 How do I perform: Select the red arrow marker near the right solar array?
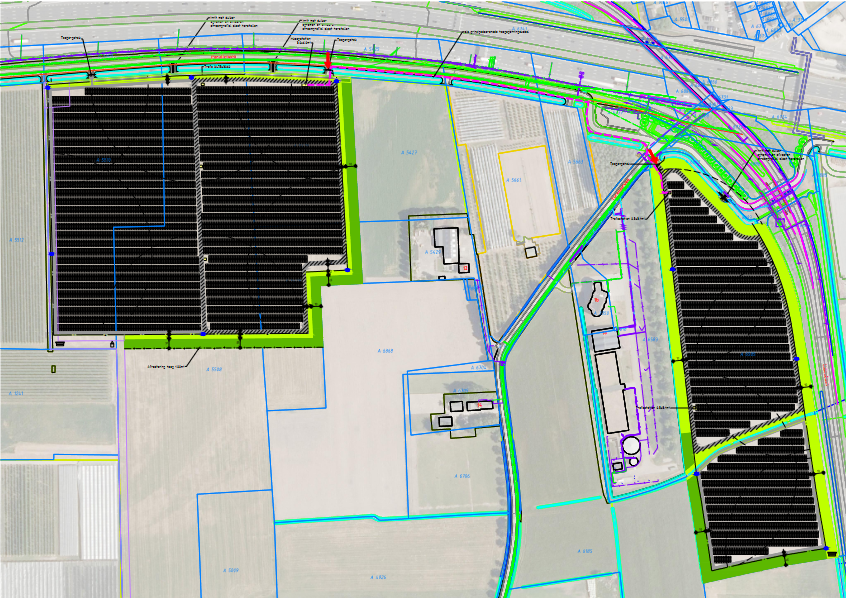coord(652,156)
